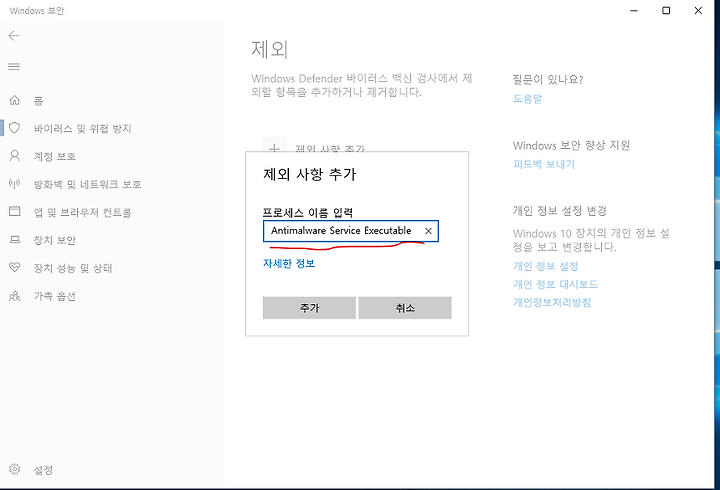
Task: Open 방화벽 및 네트워크 보호 page
Action: click(x=87, y=185)
